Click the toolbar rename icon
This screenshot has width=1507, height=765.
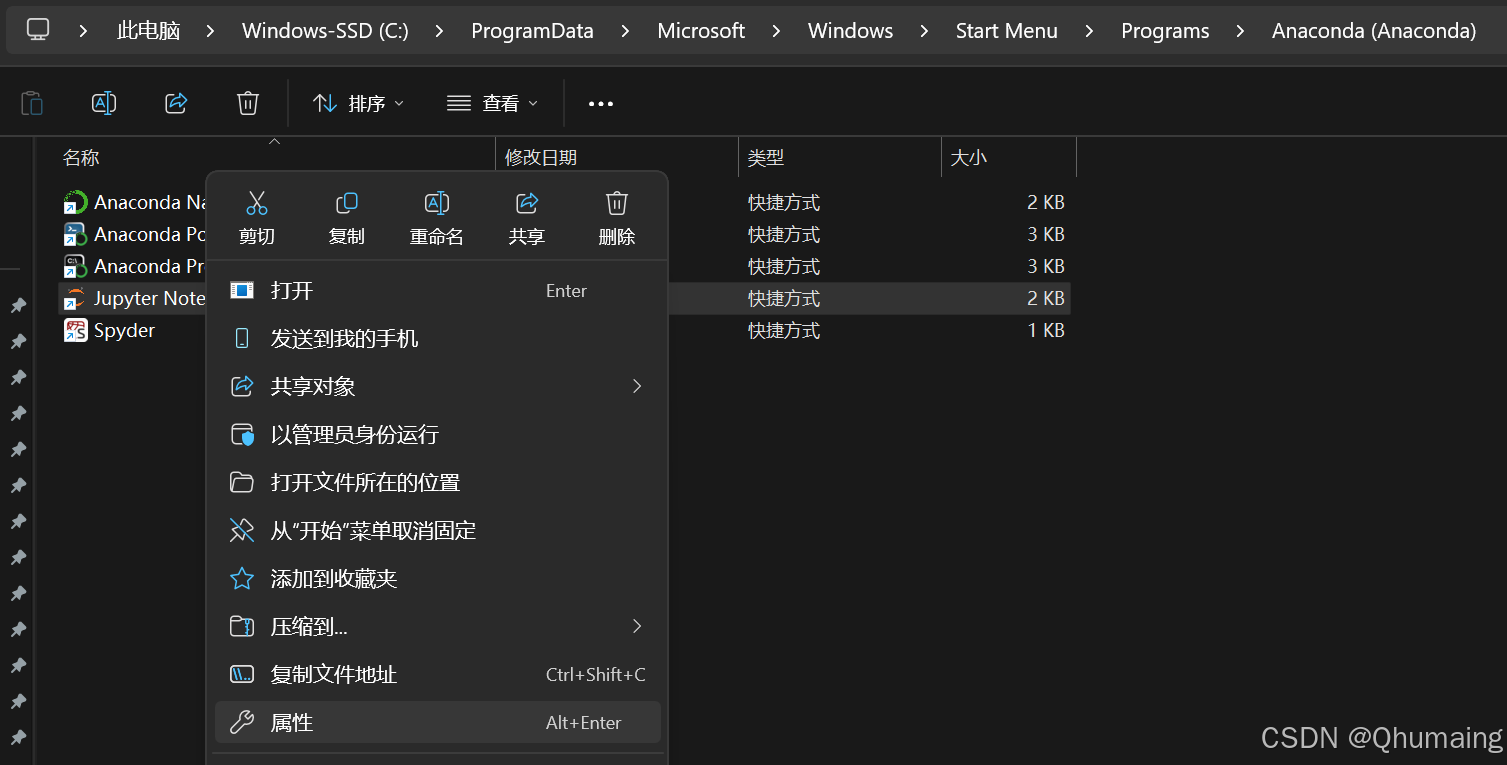pyautogui.click(x=104, y=103)
